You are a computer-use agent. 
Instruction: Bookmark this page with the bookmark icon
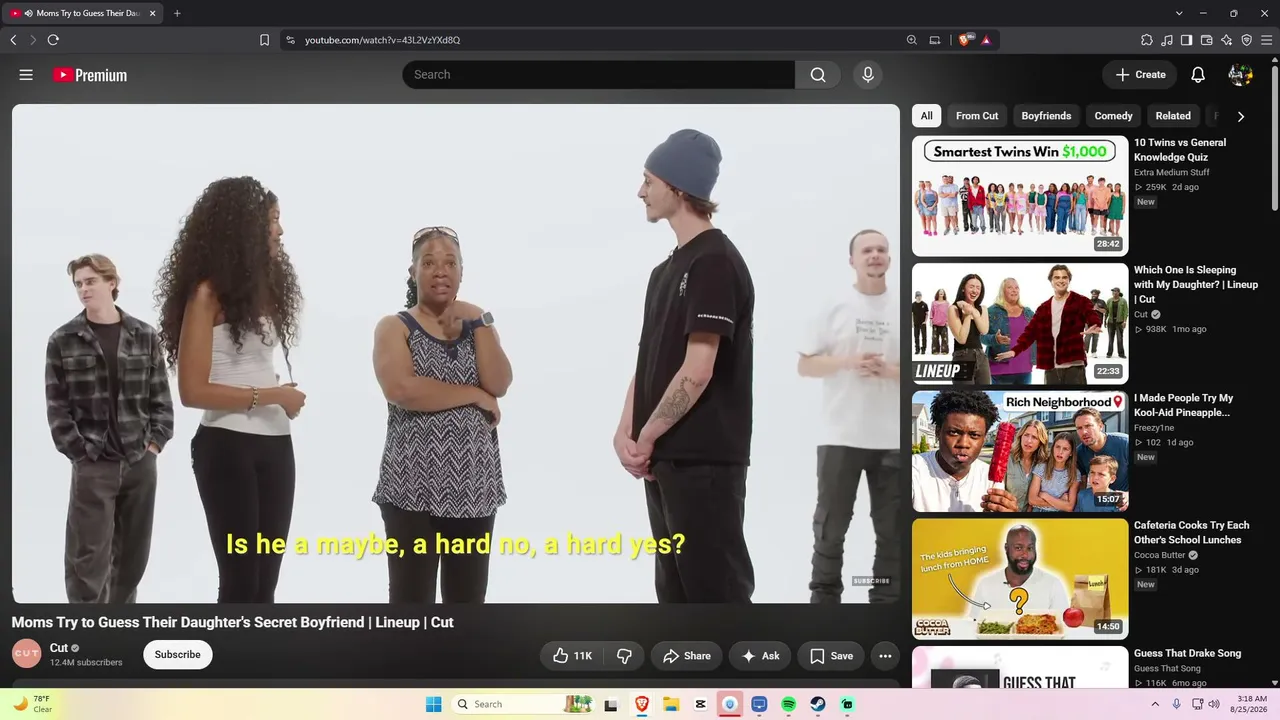[x=264, y=40]
